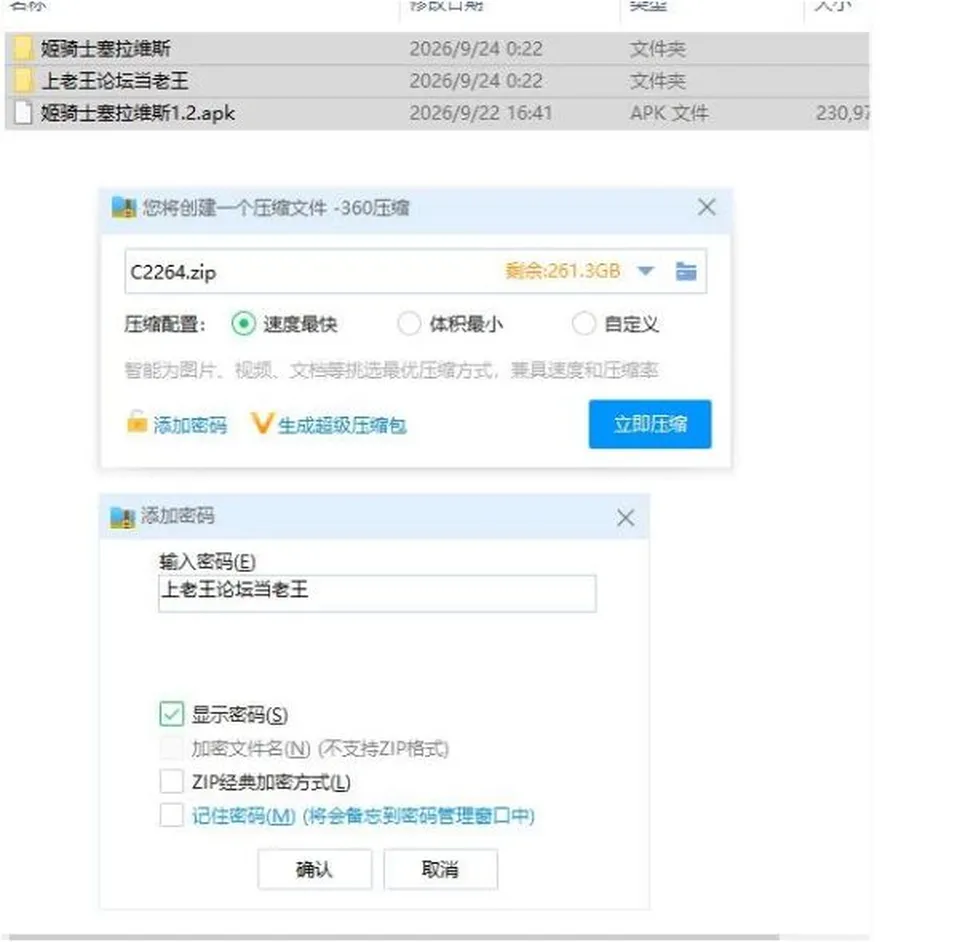Uncheck the 显示密码(S) checkbox
The image size is (960, 942).
coord(171,714)
